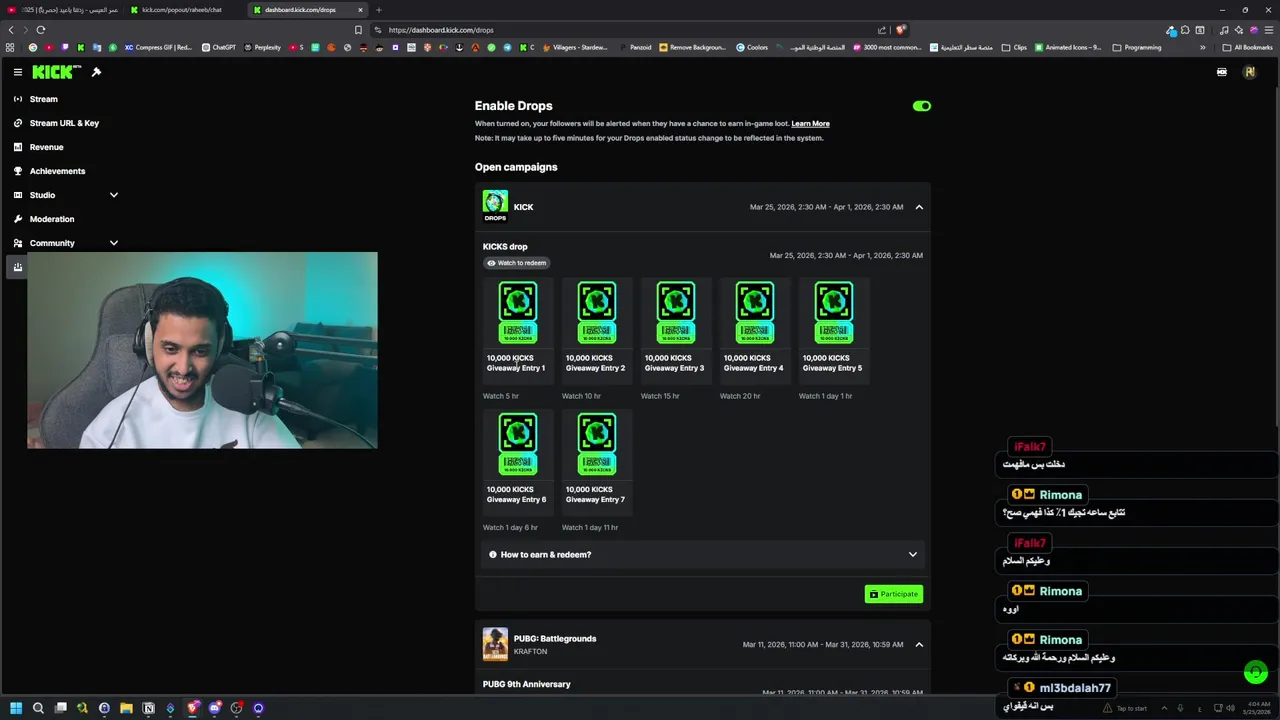Click the share icon in the address bar

pos(882,30)
